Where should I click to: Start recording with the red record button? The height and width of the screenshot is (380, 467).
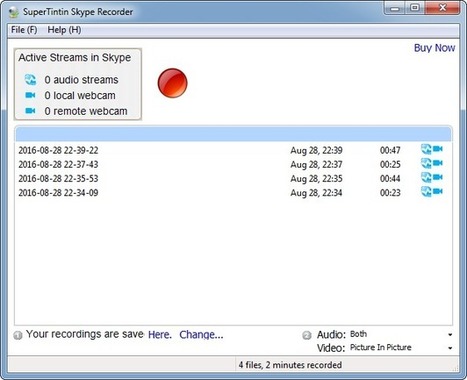172,83
